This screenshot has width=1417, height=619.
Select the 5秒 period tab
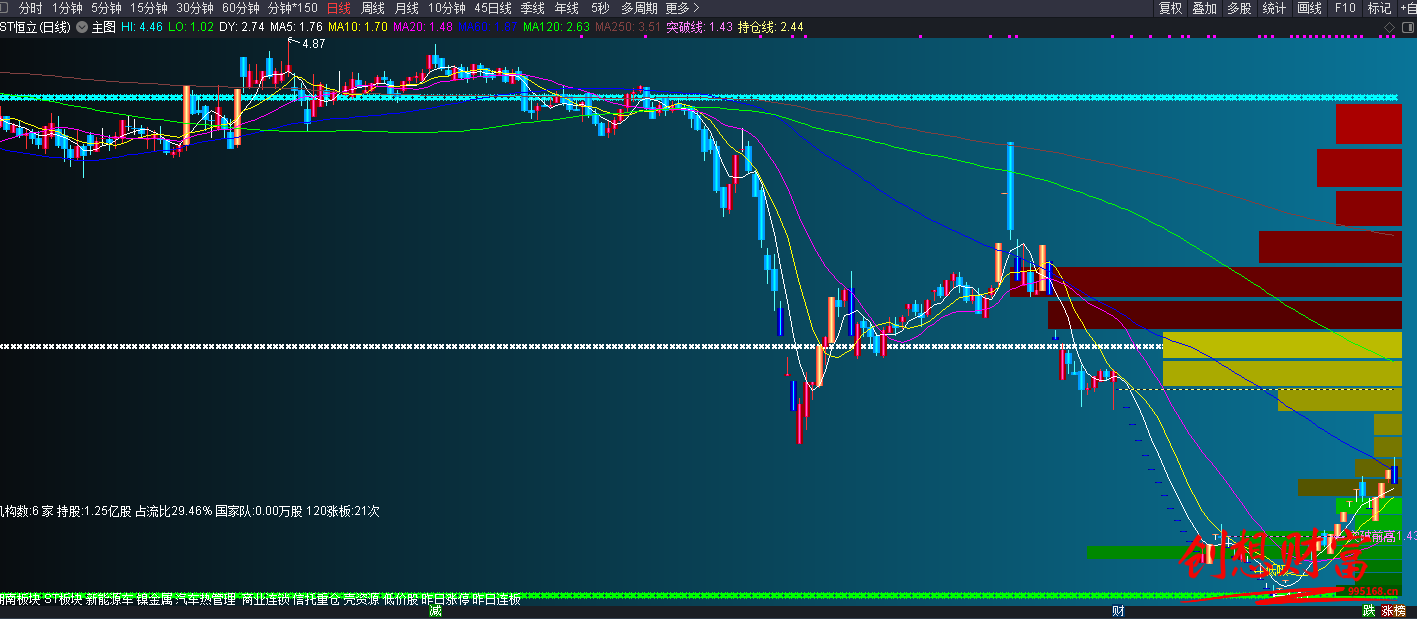click(600, 8)
